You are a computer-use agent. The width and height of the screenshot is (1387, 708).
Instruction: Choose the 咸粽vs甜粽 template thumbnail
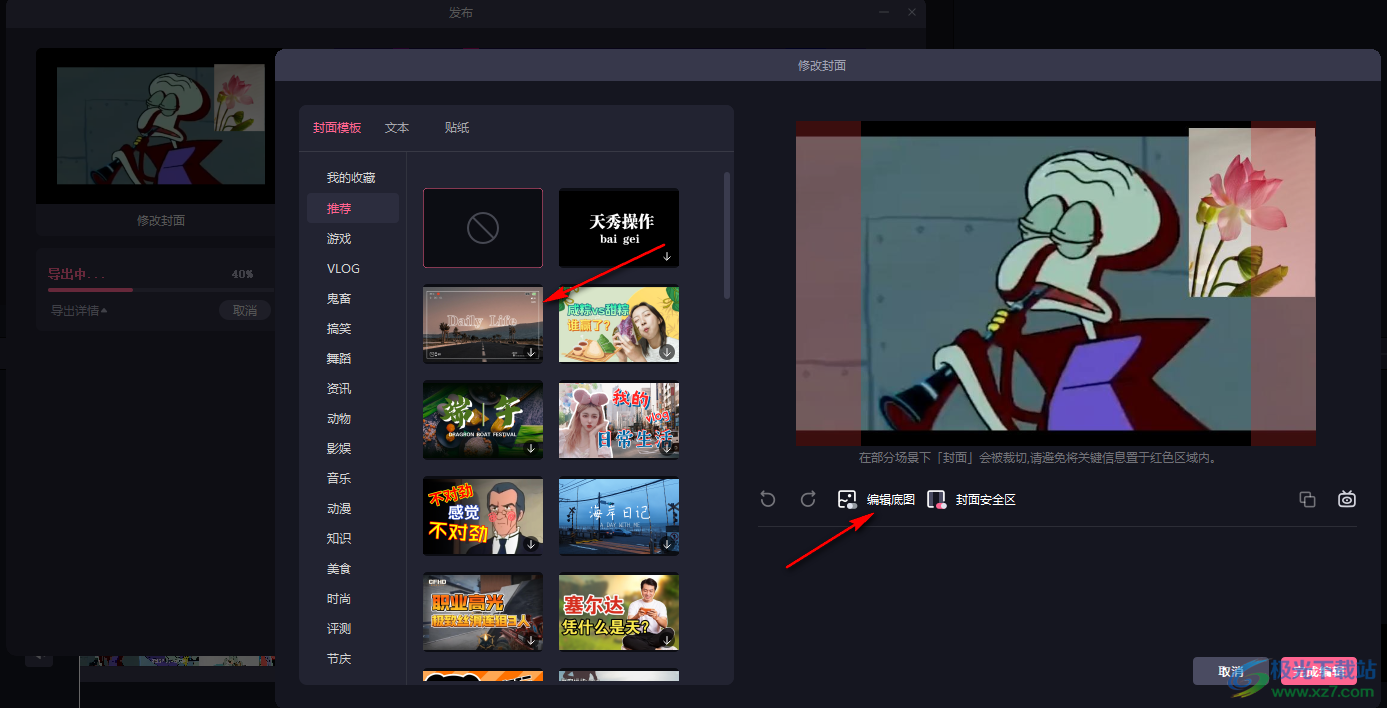(619, 324)
